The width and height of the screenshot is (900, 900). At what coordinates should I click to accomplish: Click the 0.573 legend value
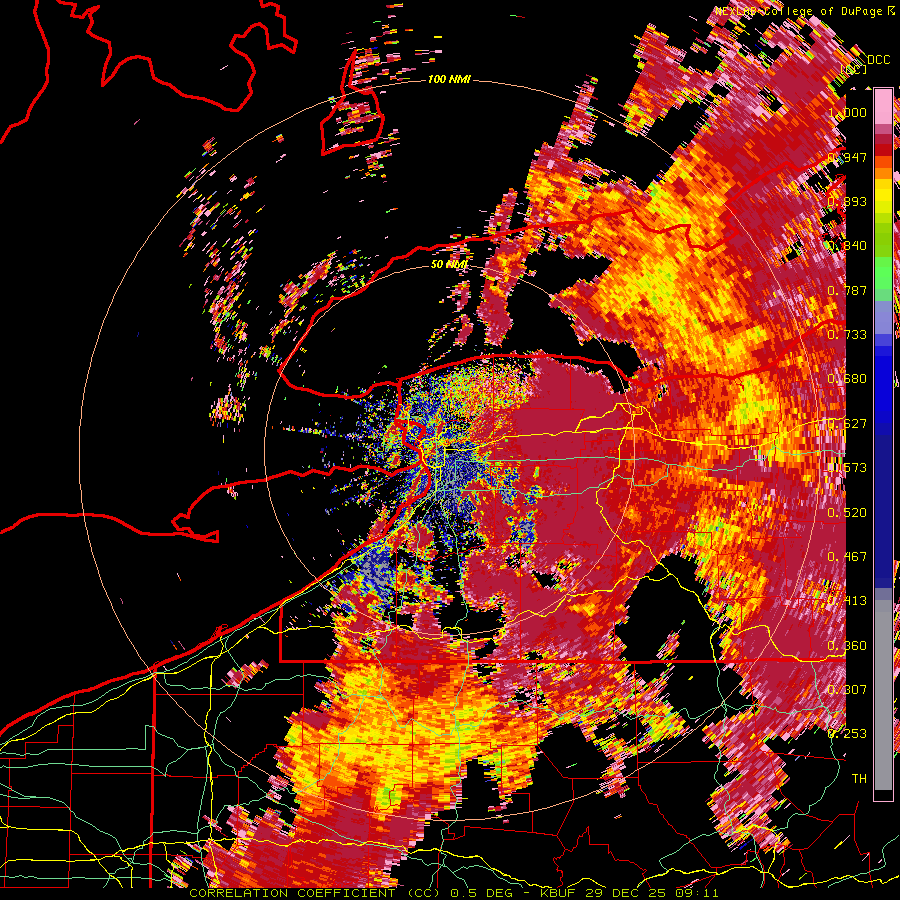point(847,468)
